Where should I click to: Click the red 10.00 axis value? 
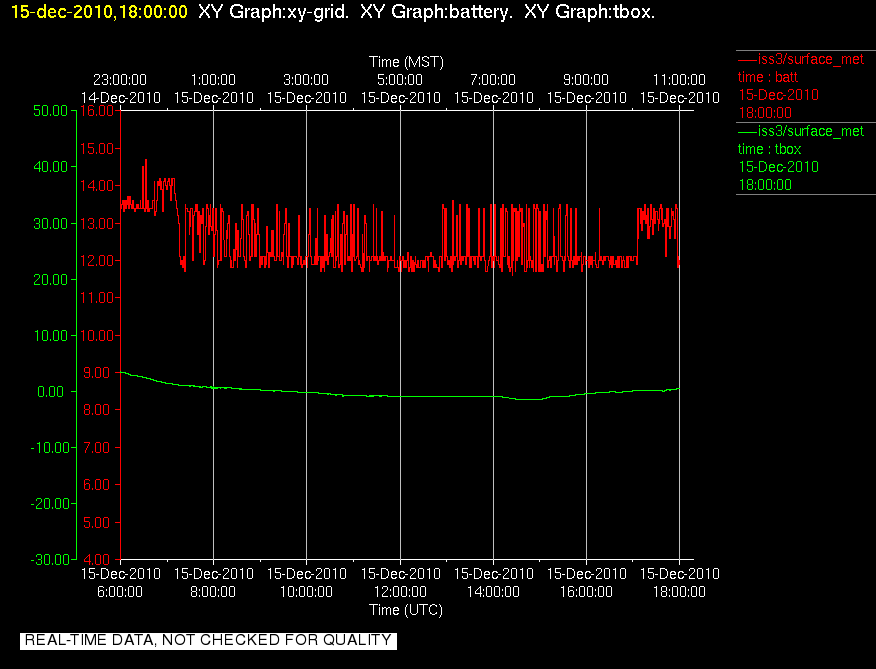[x=98, y=335]
